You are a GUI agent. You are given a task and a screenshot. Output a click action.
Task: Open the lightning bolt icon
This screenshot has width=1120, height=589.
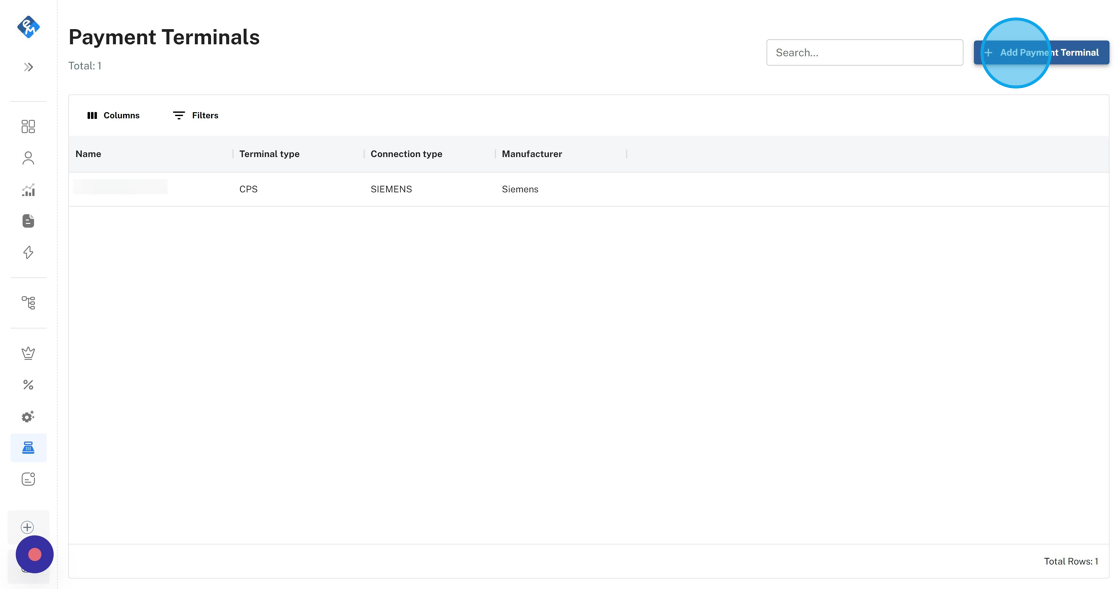(28, 253)
